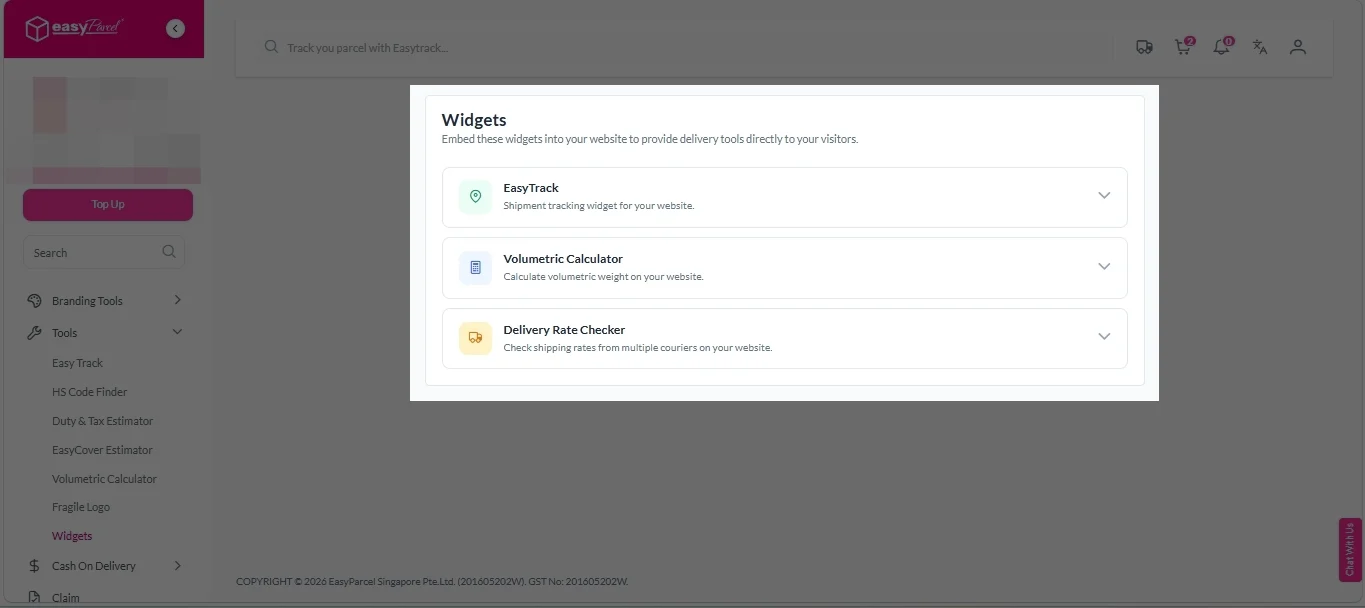The height and width of the screenshot is (608, 1365).
Task: Click the Cash On Delivery label
Action: click(x=93, y=566)
